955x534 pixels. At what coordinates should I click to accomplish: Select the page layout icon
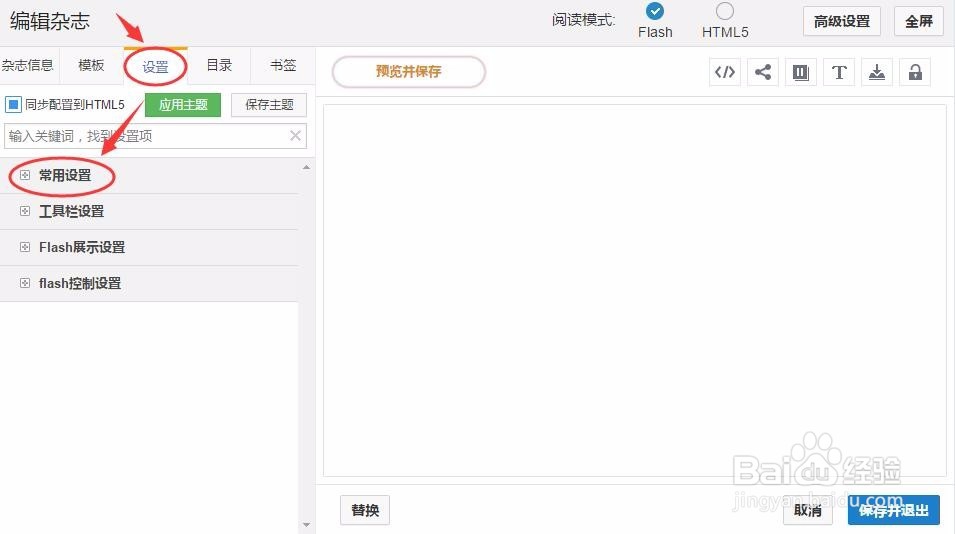pyautogui.click(x=801, y=72)
